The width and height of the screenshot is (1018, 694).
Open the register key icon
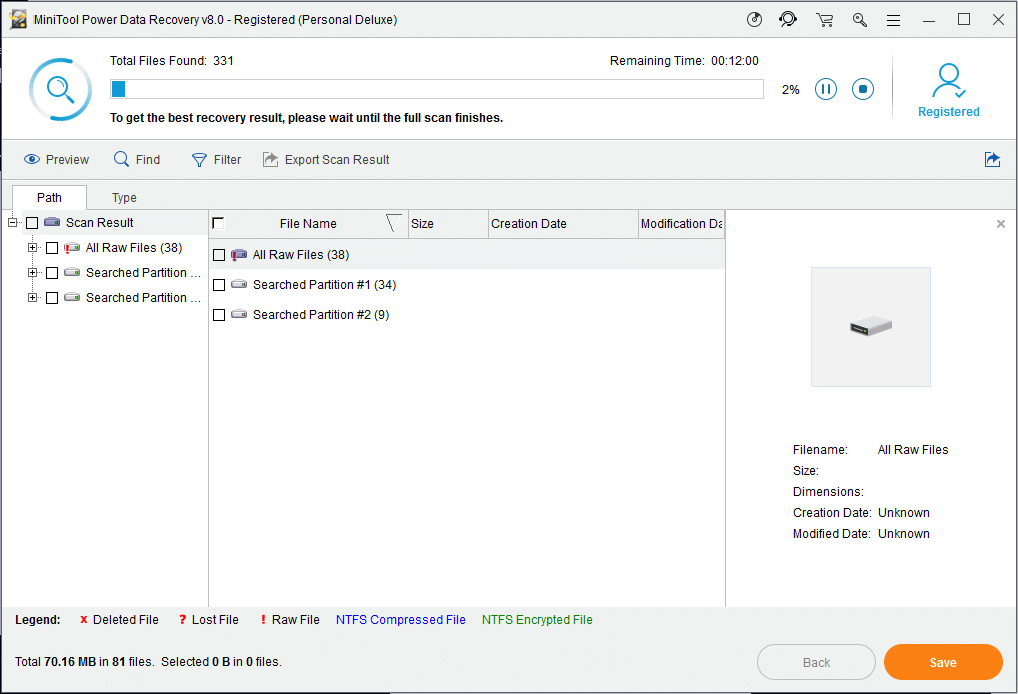[x=860, y=20]
